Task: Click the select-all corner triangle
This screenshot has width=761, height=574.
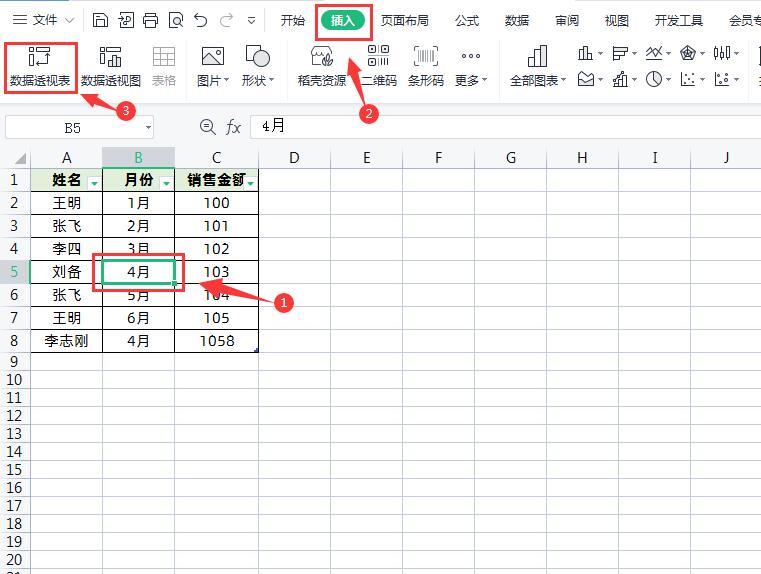Action: click(19, 158)
